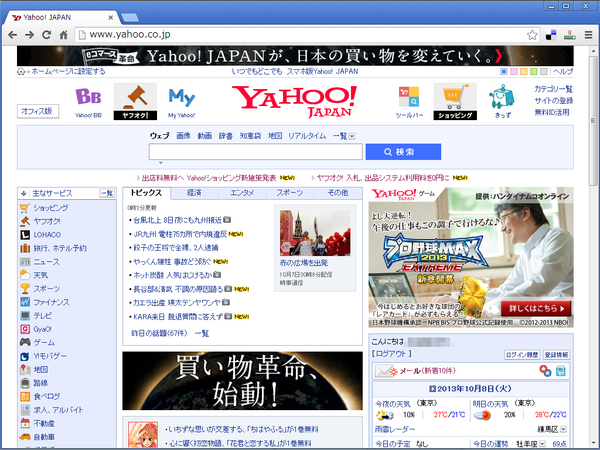
Task: Click the ヤフオク! auction gavel icon
Action: point(135,101)
